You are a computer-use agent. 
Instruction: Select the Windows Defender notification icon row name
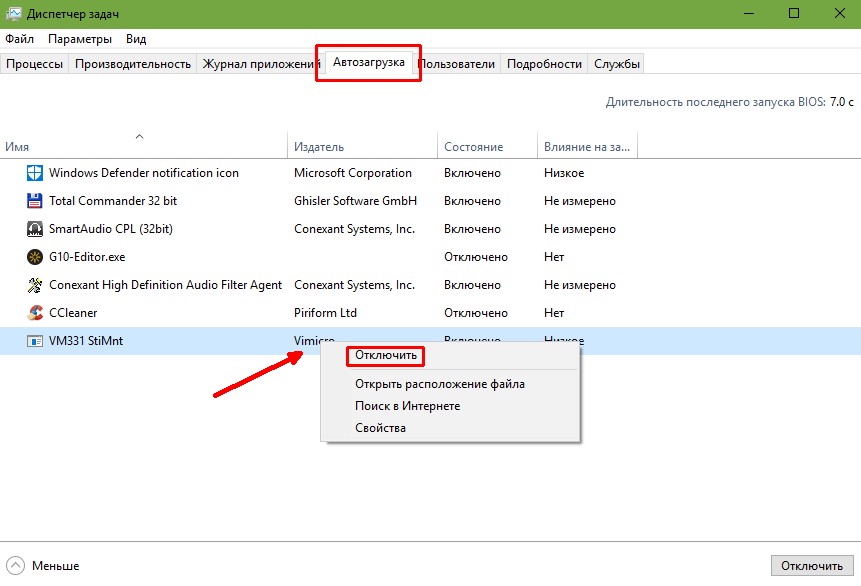pyautogui.click(x=144, y=173)
